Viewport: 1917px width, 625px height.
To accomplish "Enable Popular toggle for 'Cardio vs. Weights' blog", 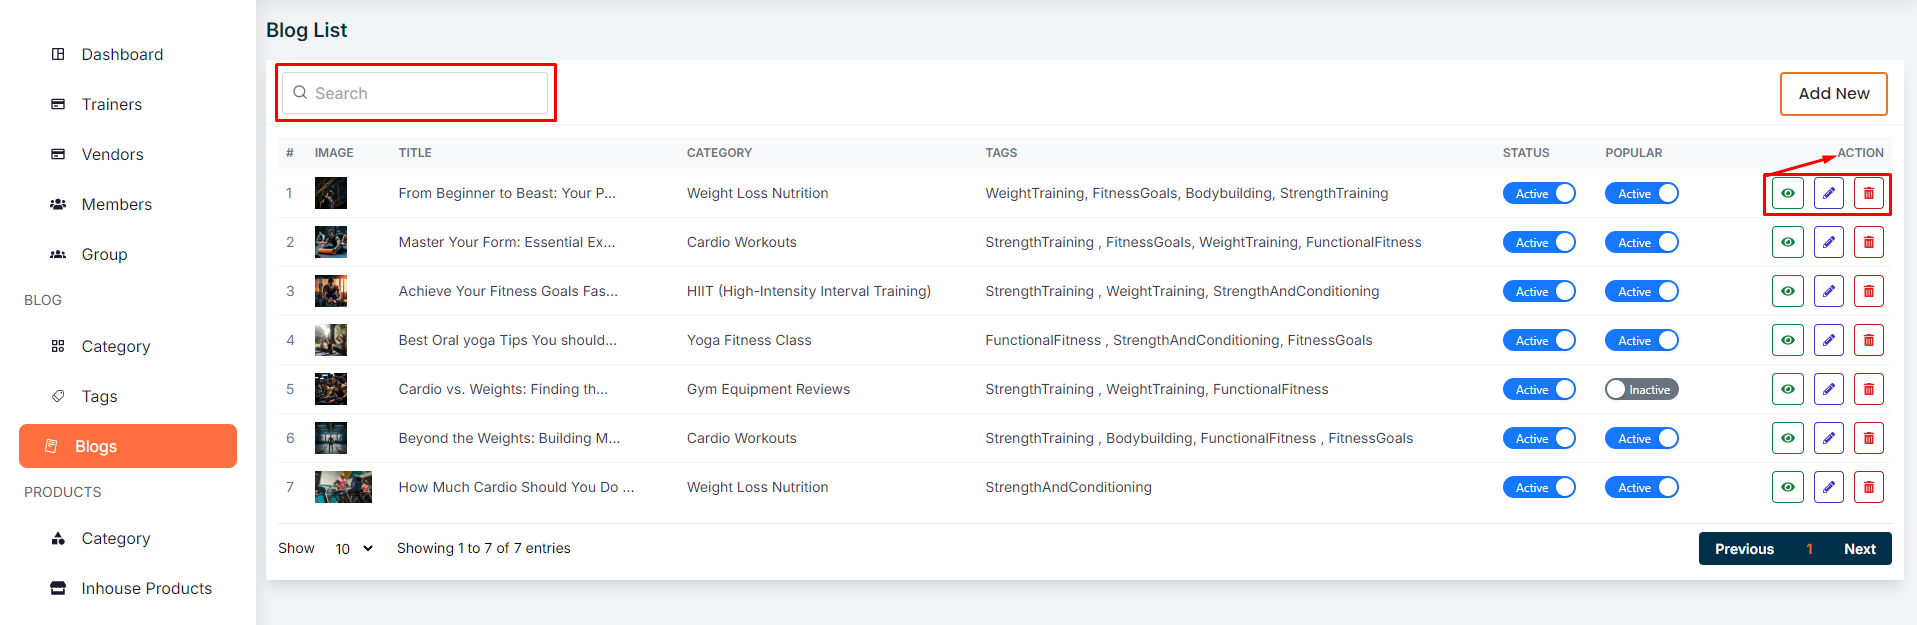I will (x=1641, y=389).
